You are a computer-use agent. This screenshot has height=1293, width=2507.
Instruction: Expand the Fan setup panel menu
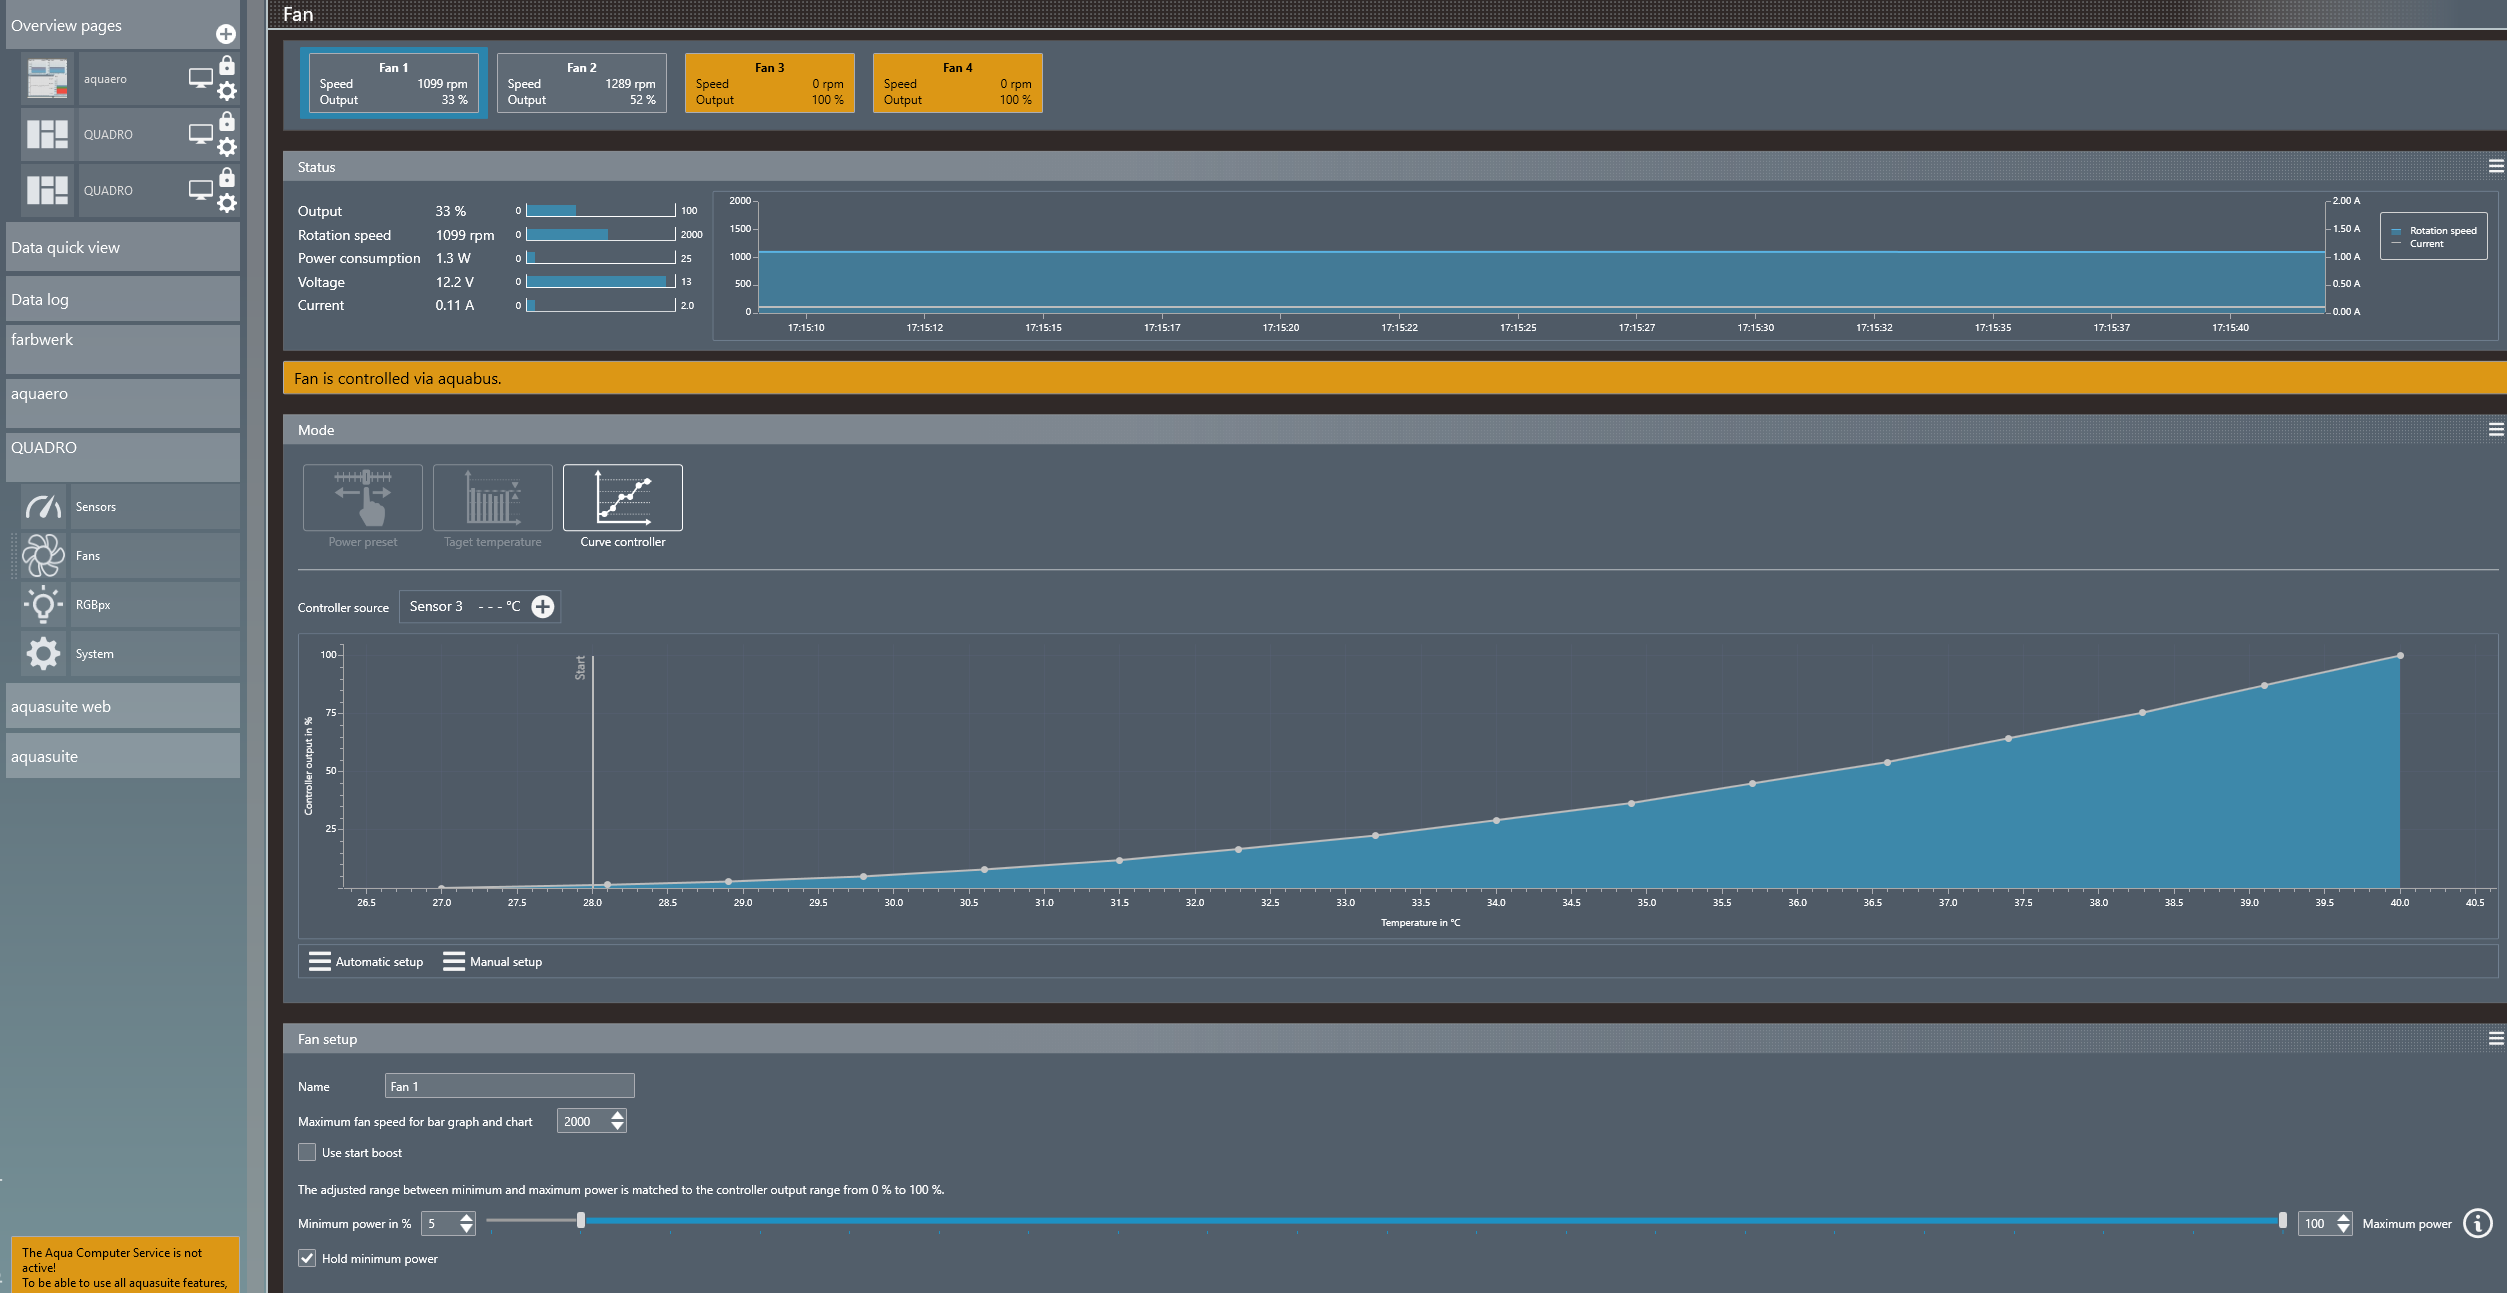click(x=2495, y=1039)
